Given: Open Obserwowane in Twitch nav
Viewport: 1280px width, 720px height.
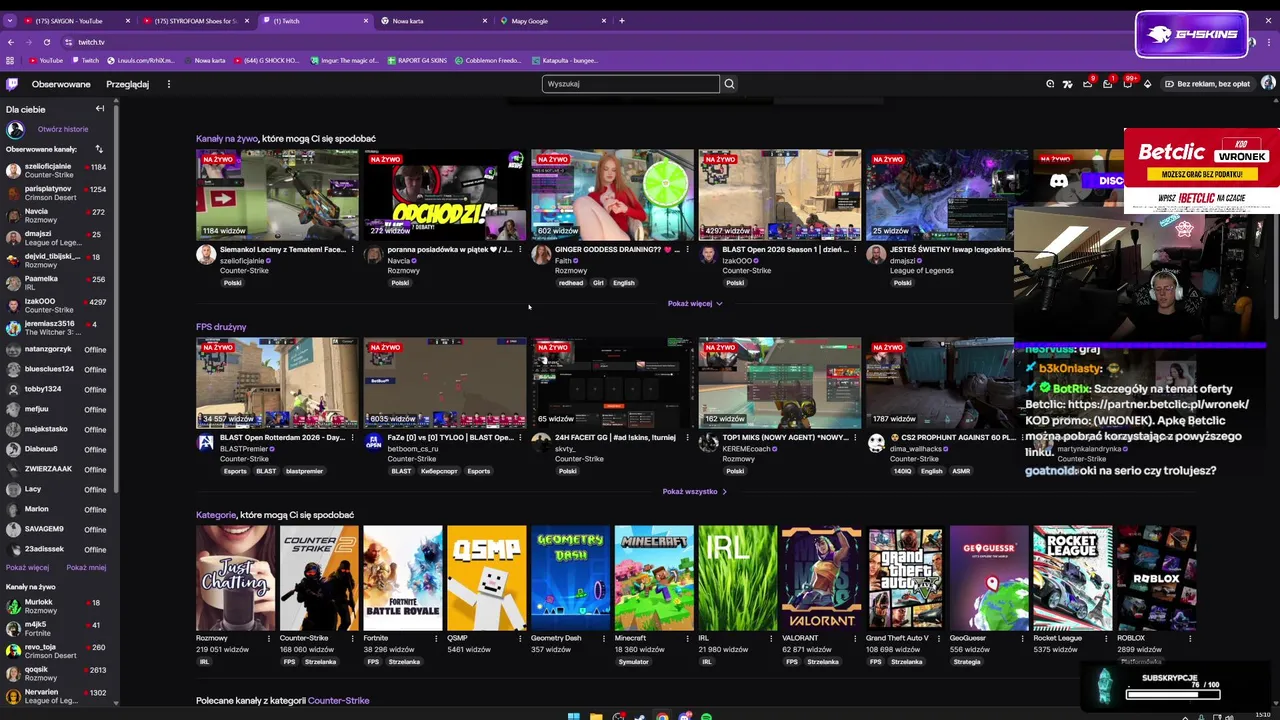Looking at the screenshot, I should [61, 84].
